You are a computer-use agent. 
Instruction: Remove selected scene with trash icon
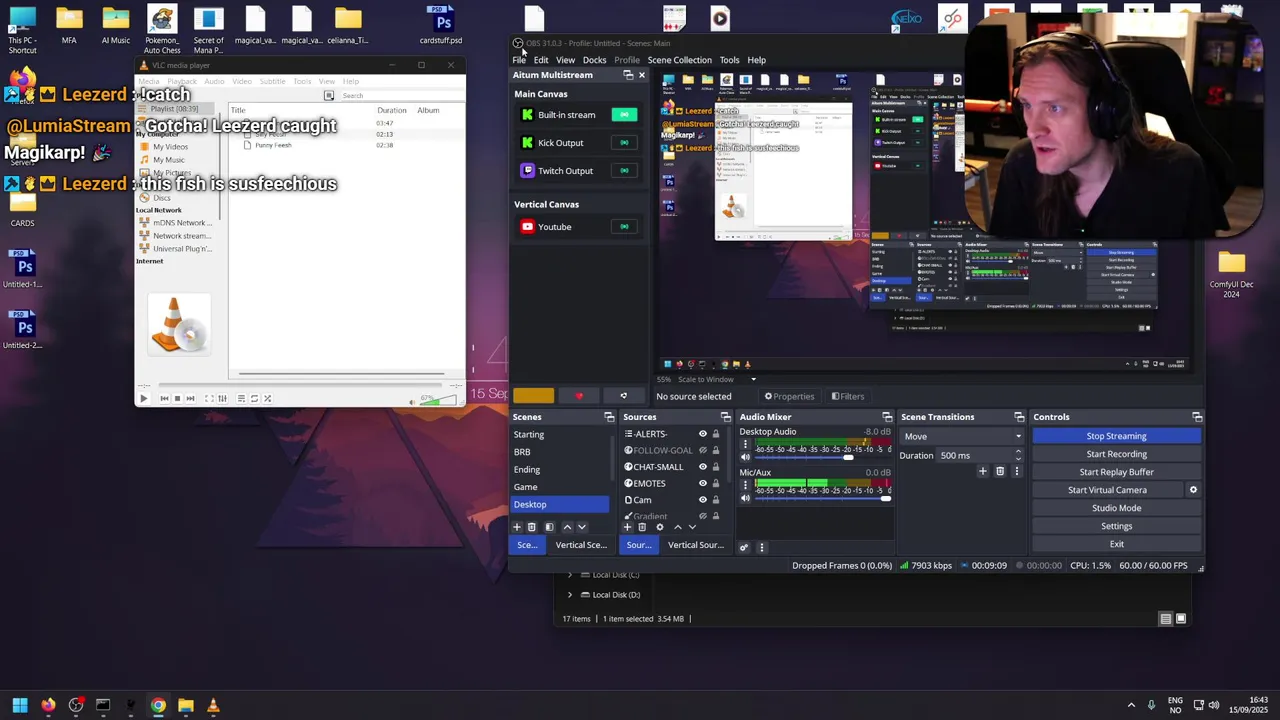(532, 527)
